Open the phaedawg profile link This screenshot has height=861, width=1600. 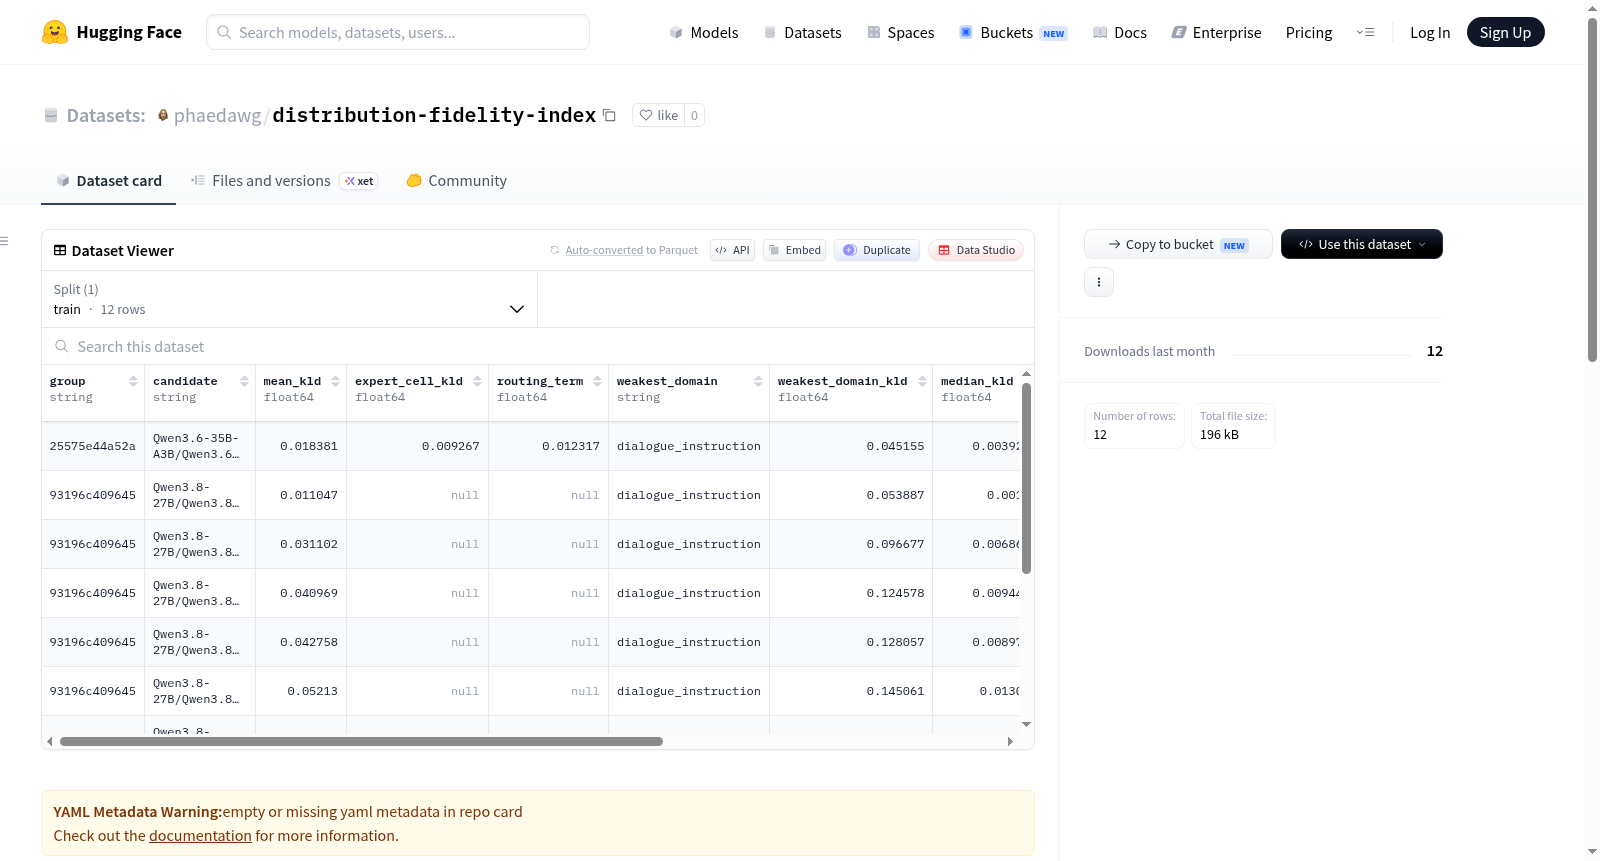217,115
